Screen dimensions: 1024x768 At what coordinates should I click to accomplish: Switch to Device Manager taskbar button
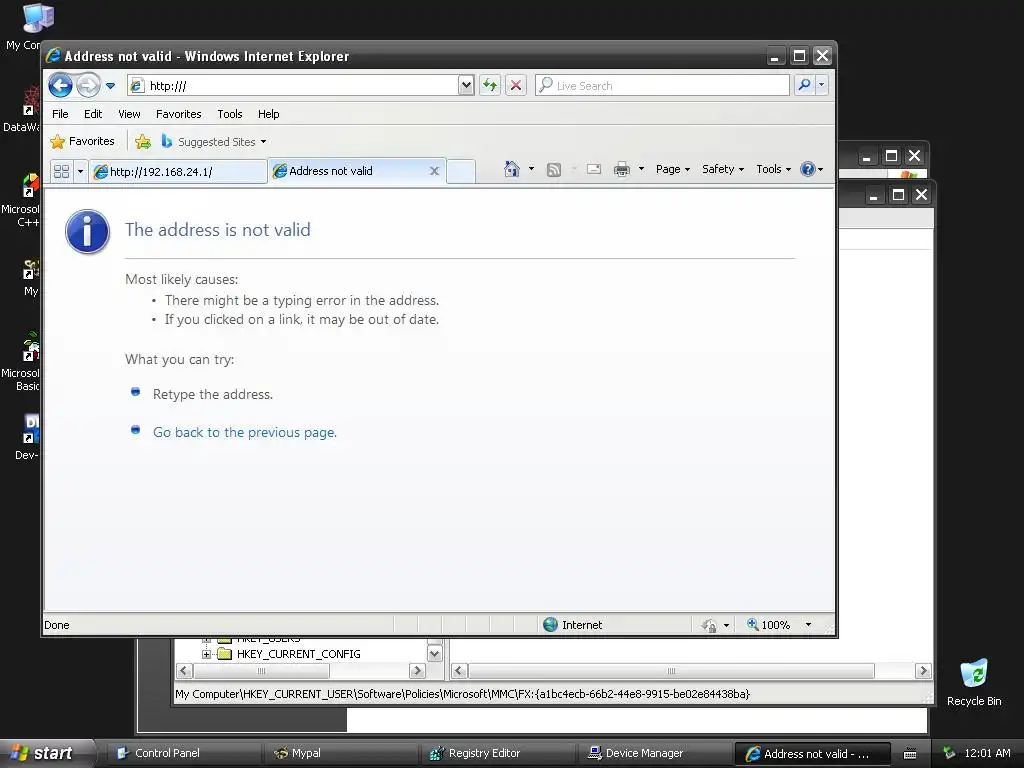654,753
